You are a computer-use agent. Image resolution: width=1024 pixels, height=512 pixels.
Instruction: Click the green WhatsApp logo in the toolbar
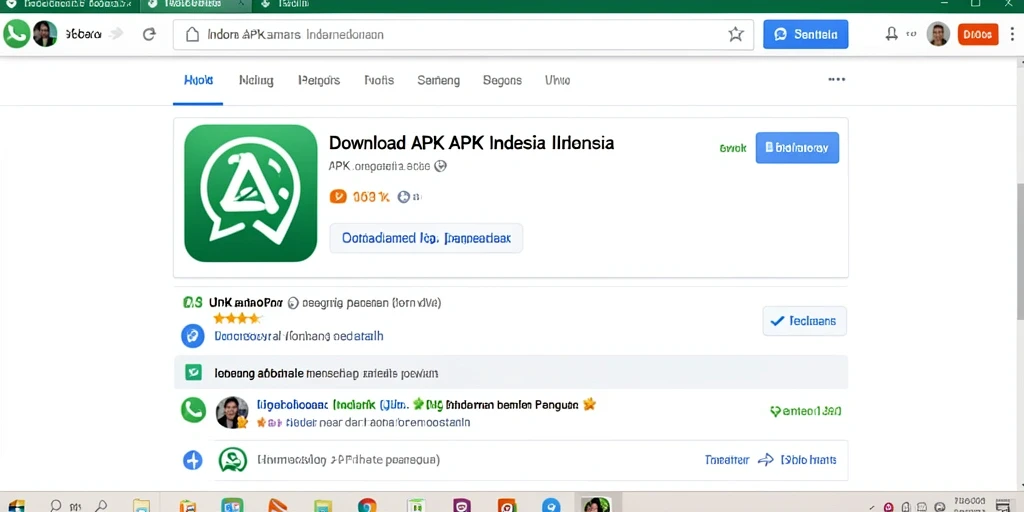(x=16, y=34)
